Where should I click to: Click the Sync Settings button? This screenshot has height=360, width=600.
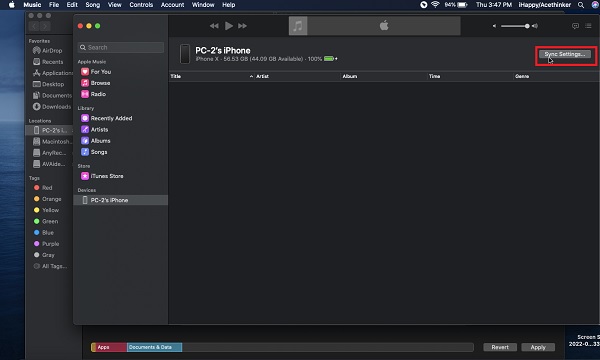coord(565,54)
